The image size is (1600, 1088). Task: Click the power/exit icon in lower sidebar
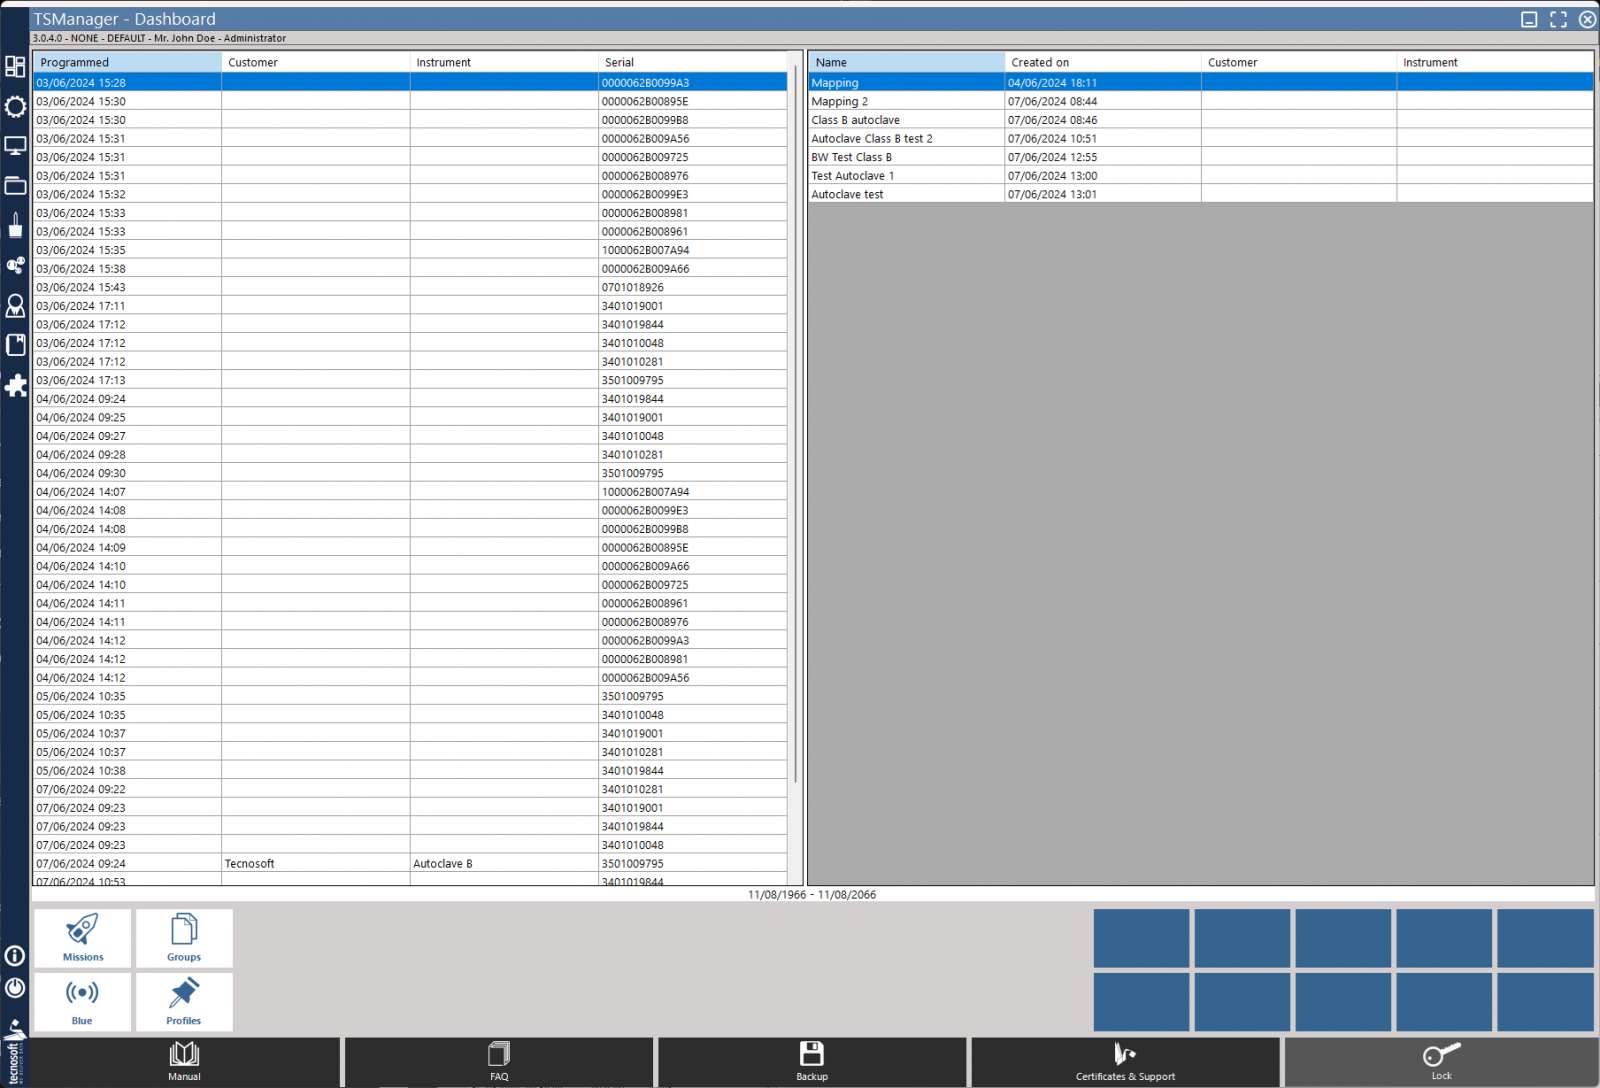pos(15,989)
